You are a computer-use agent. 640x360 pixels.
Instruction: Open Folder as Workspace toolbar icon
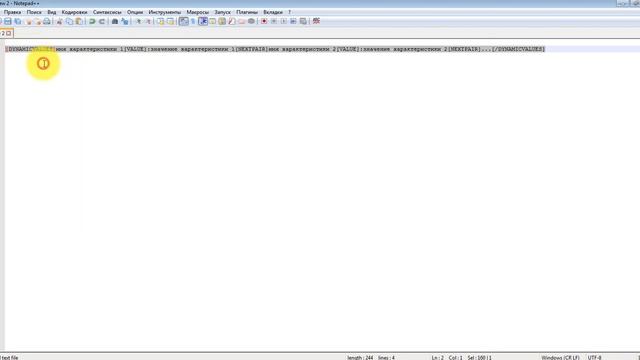point(242,21)
